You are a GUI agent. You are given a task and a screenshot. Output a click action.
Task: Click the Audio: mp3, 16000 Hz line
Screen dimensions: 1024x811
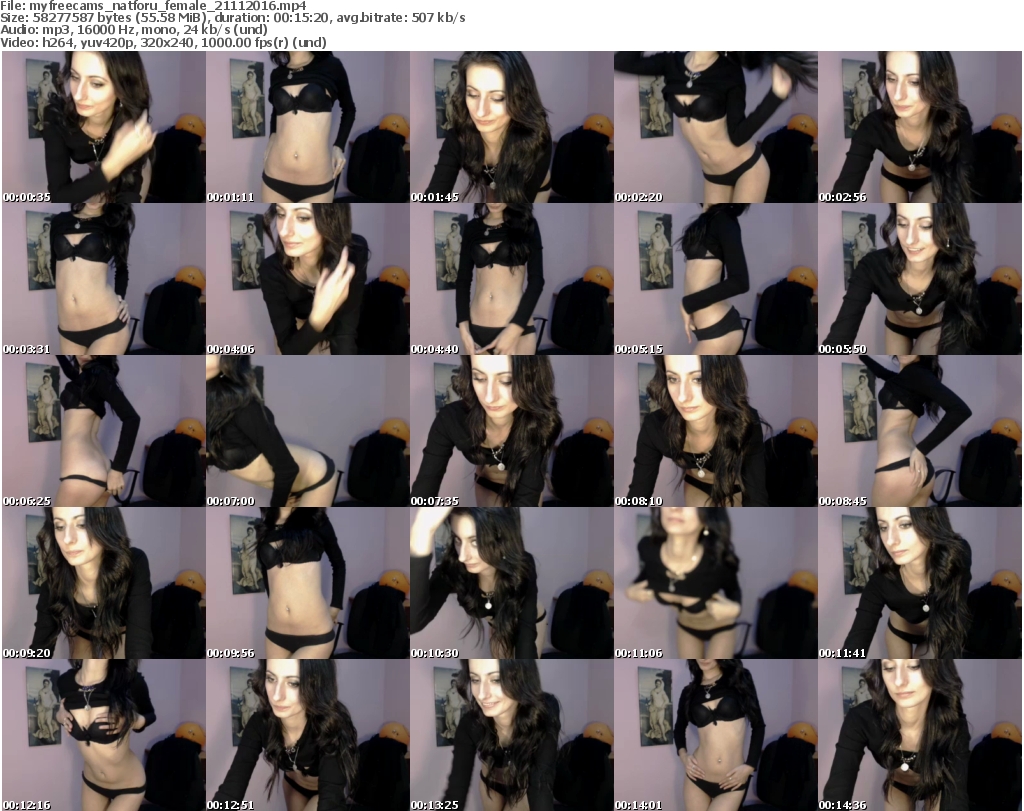[x=134, y=30]
